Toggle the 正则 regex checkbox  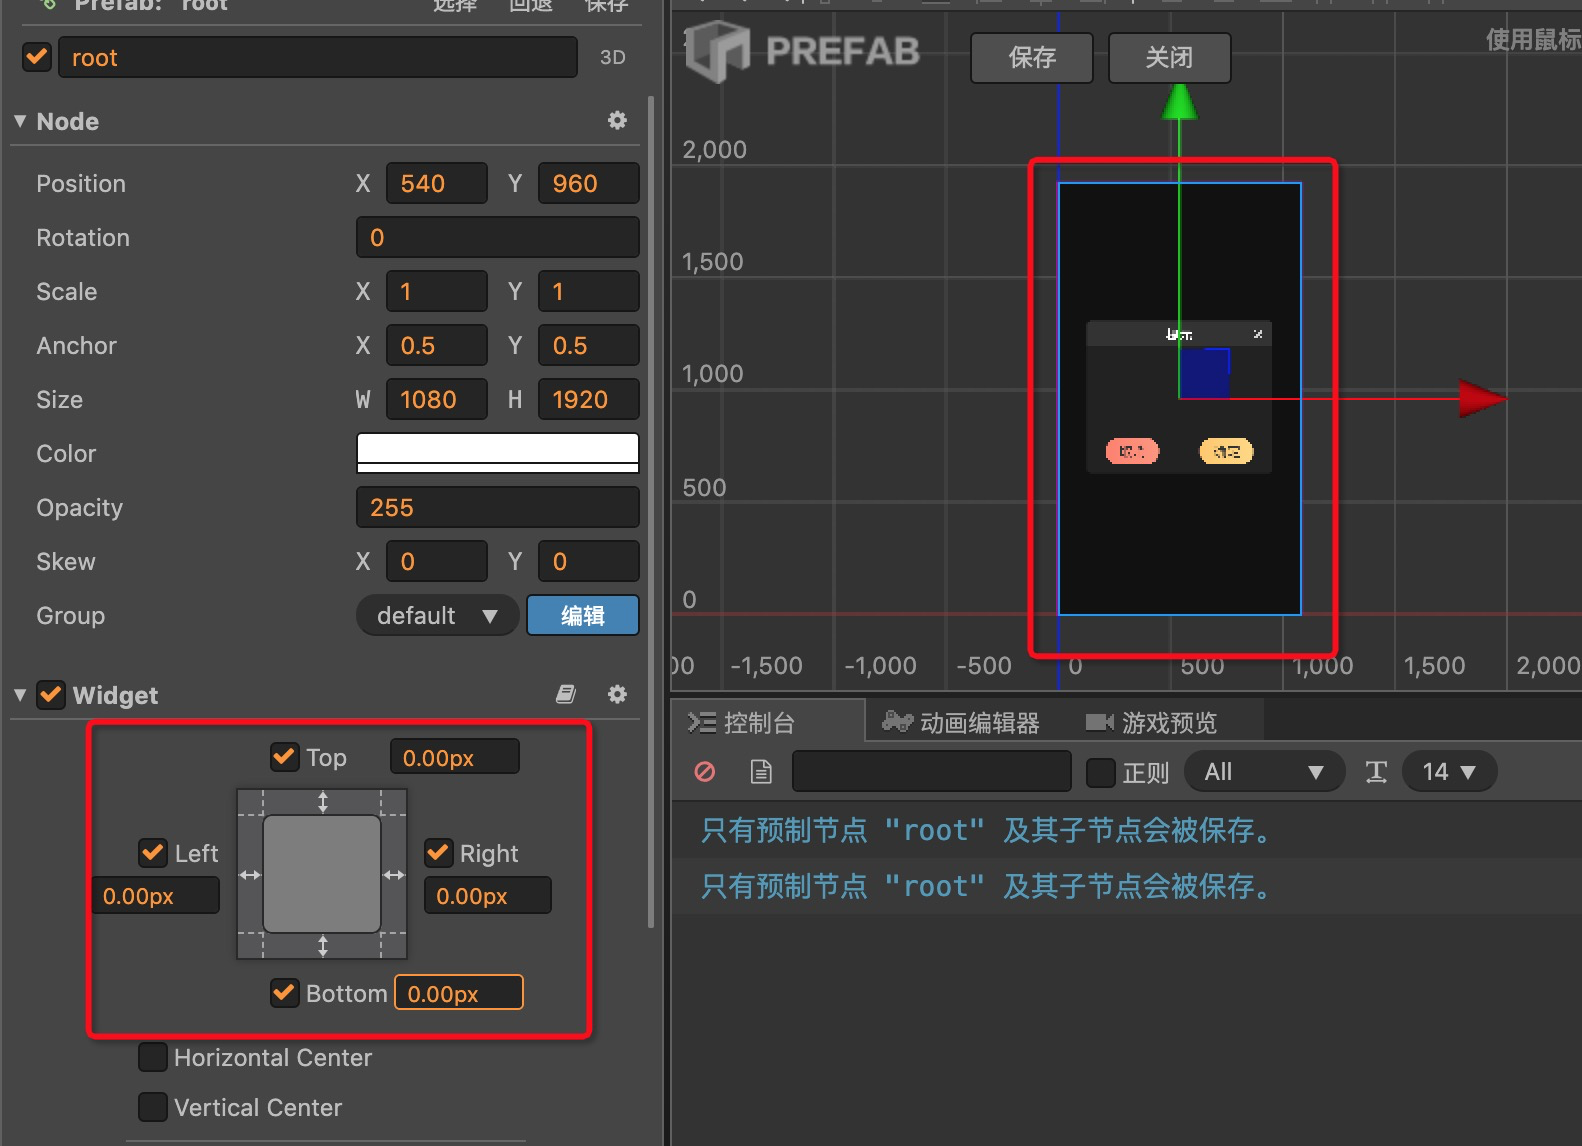coord(1101,772)
